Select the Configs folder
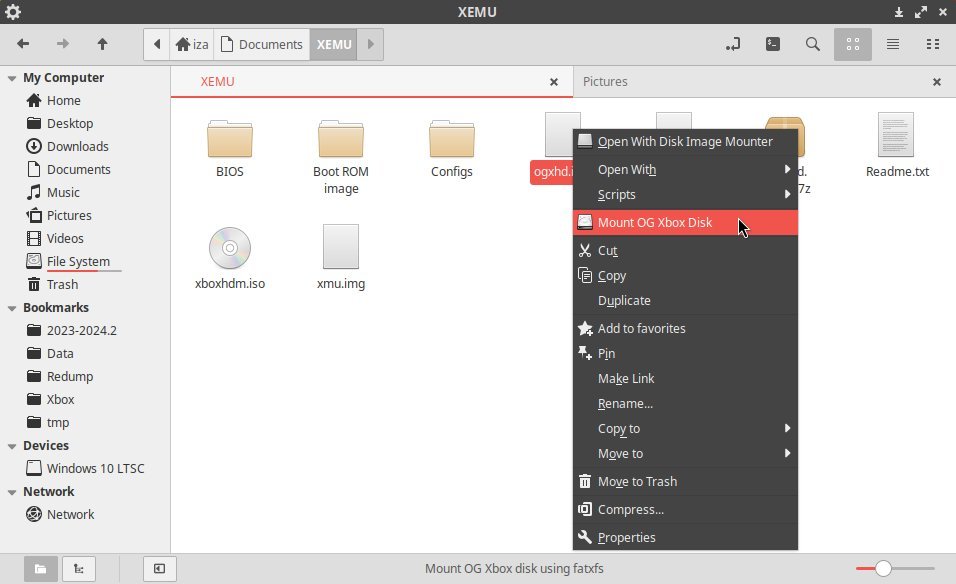Image resolution: width=956 pixels, height=584 pixels. (452, 148)
